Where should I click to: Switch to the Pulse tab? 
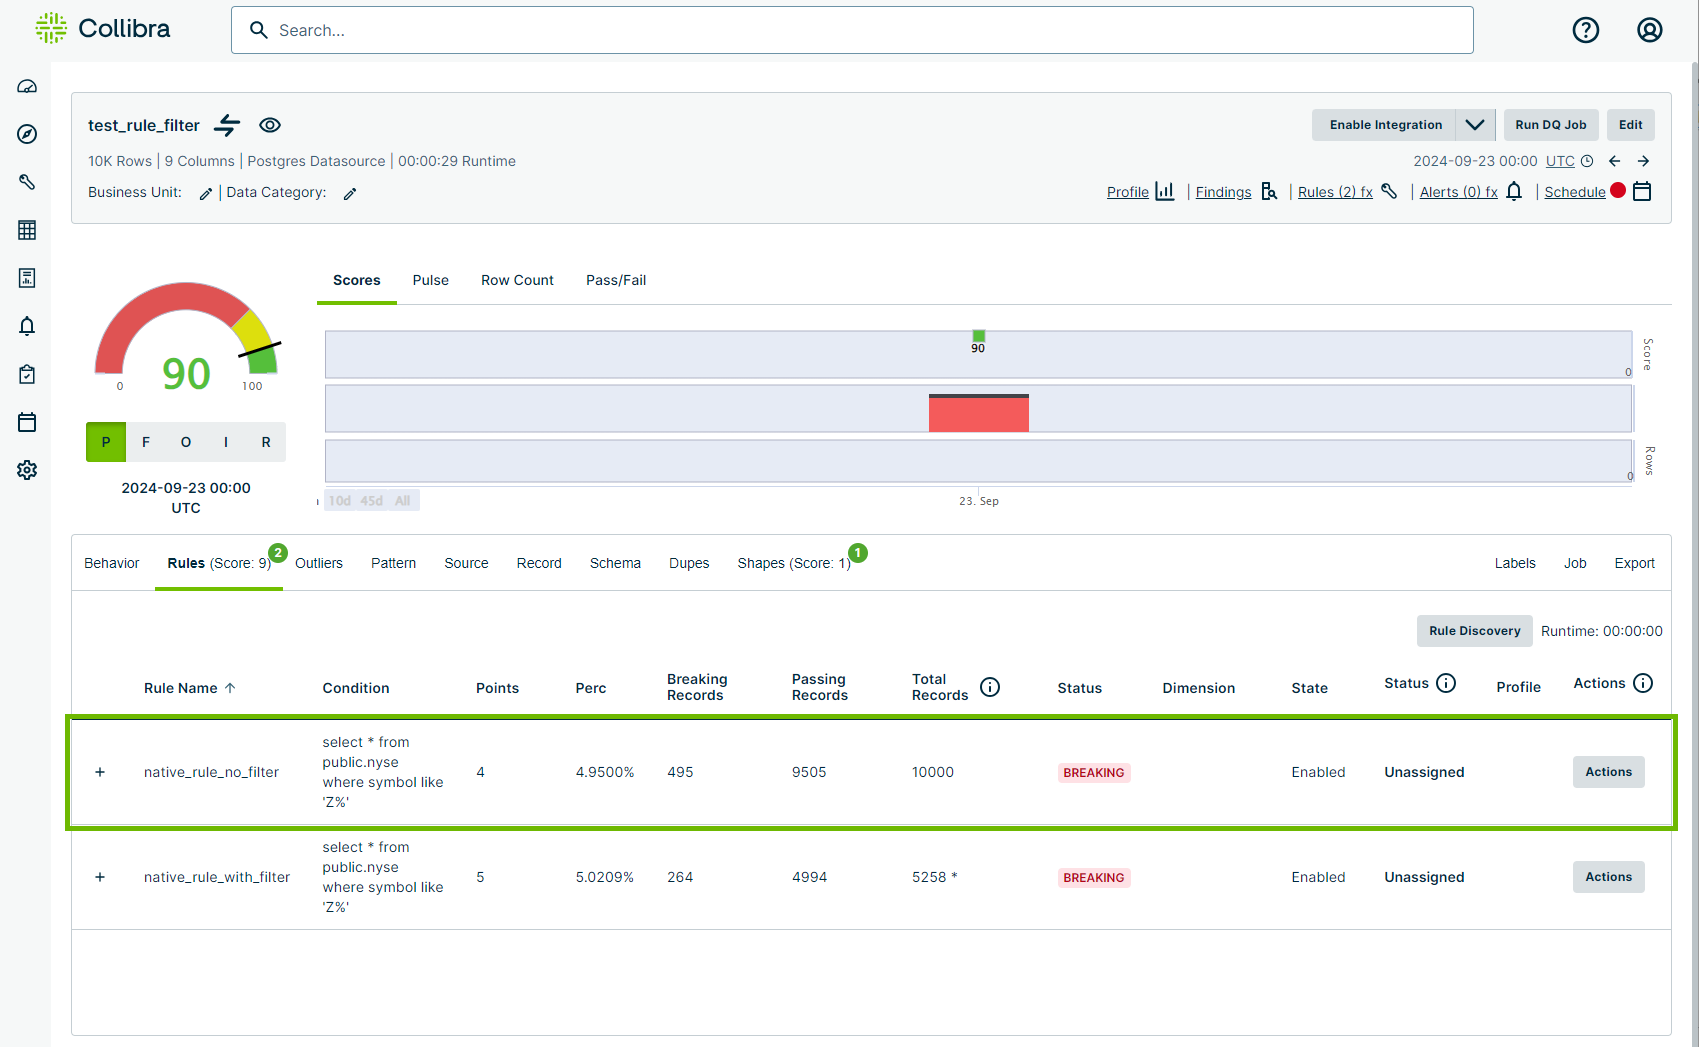click(431, 280)
